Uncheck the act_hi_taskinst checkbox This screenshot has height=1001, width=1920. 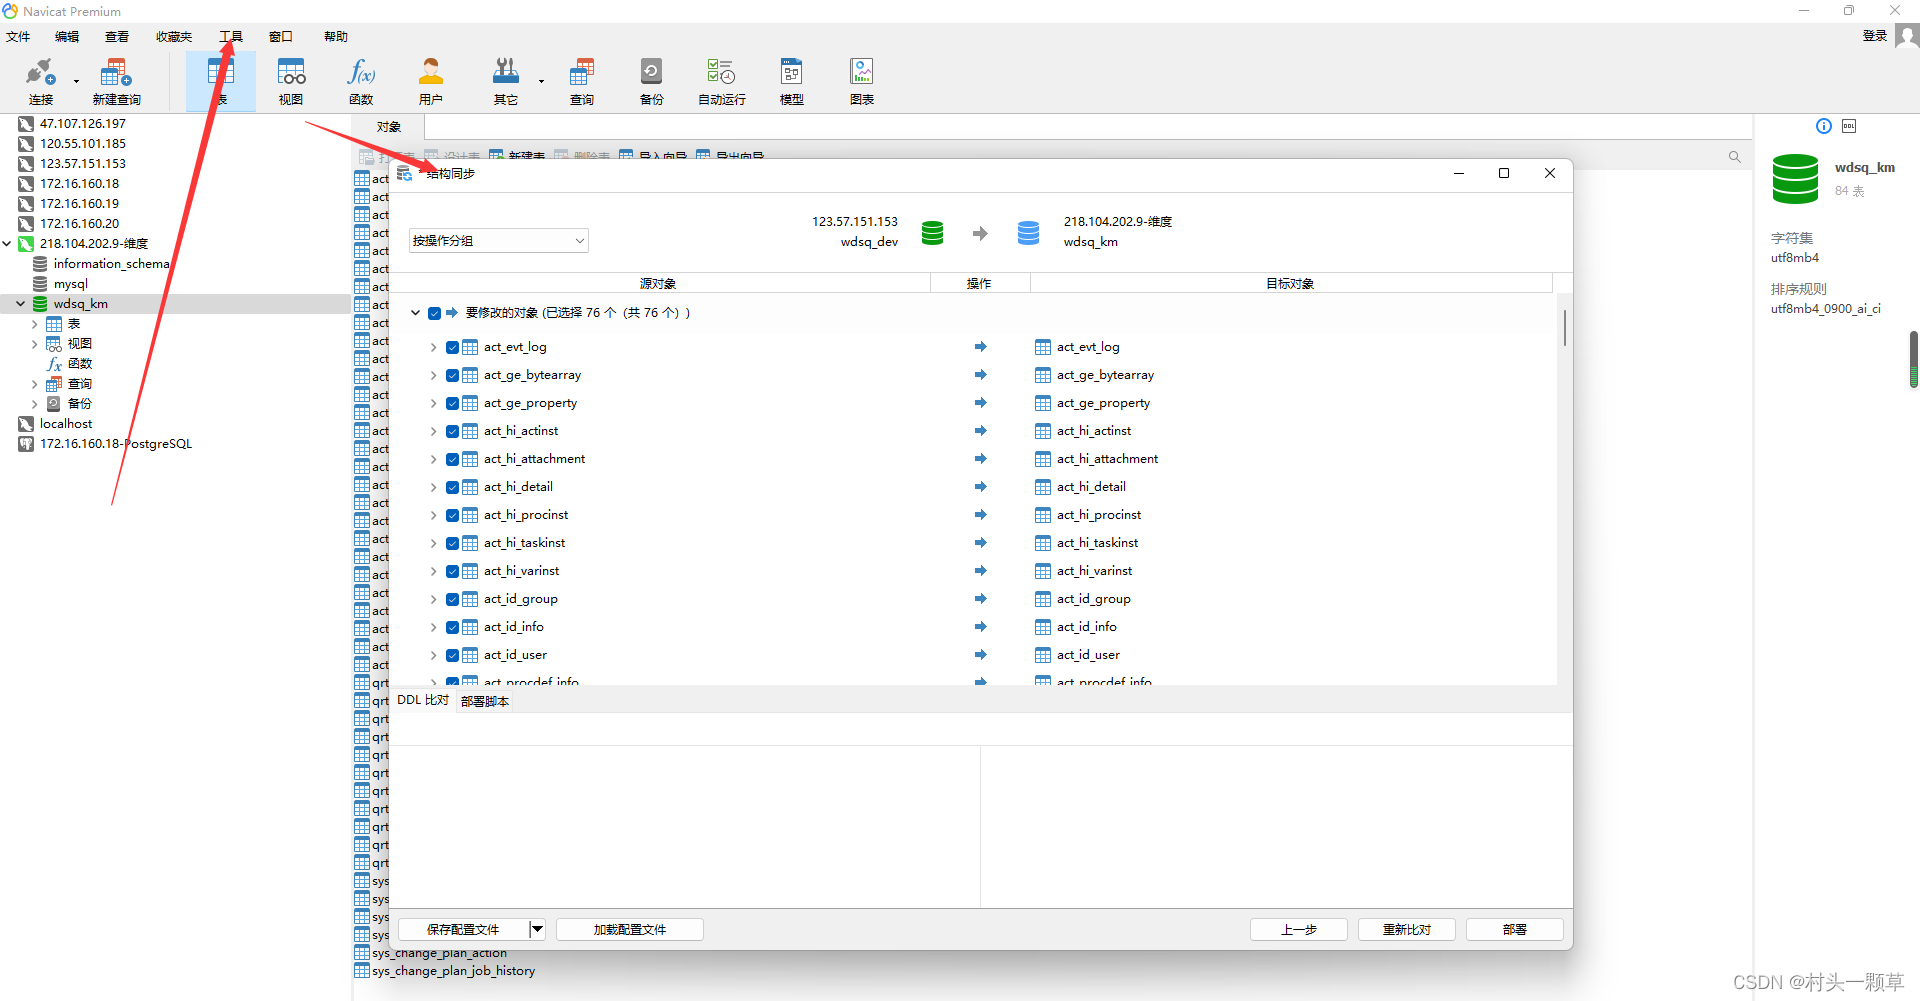pos(453,543)
